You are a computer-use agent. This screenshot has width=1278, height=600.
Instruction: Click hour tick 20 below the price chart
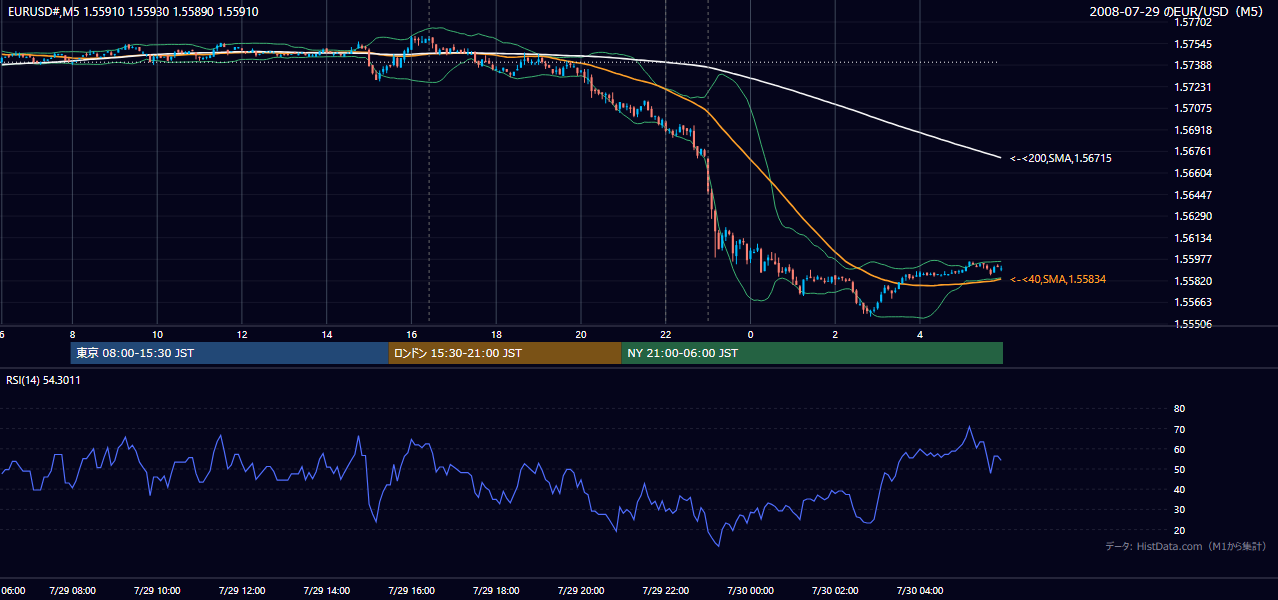pyautogui.click(x=581, y=334)
